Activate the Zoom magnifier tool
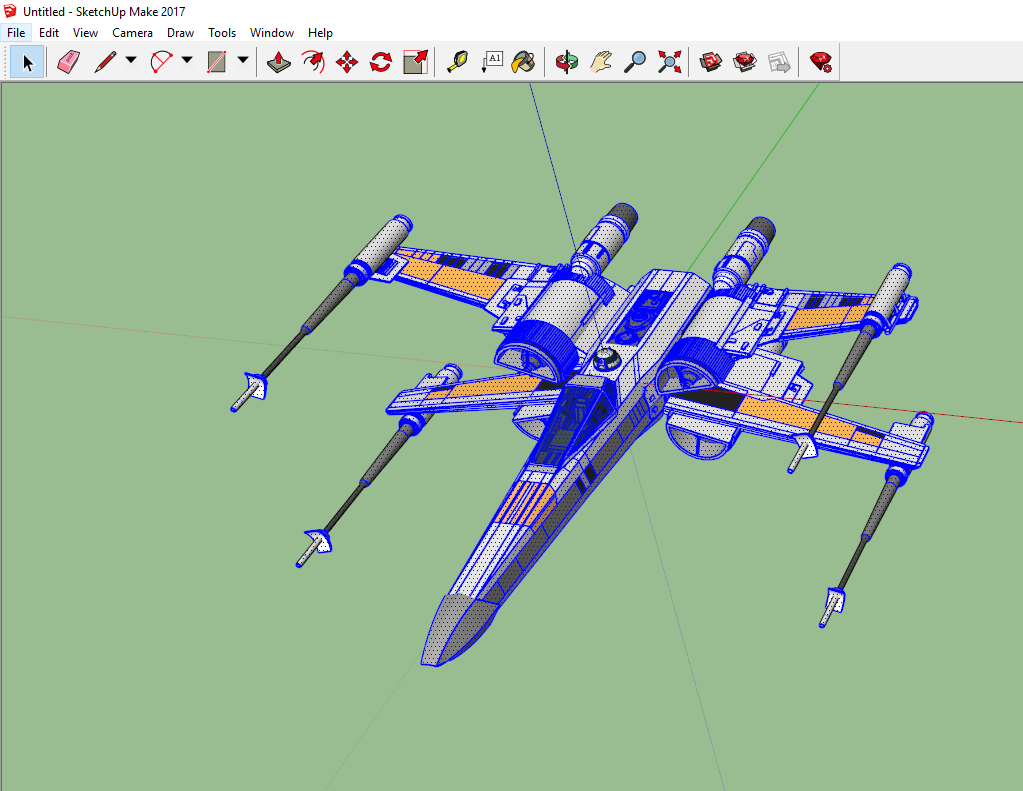The width and height of the screenshot is (1023, 791). pyautogui.click(x=635, y=62)
